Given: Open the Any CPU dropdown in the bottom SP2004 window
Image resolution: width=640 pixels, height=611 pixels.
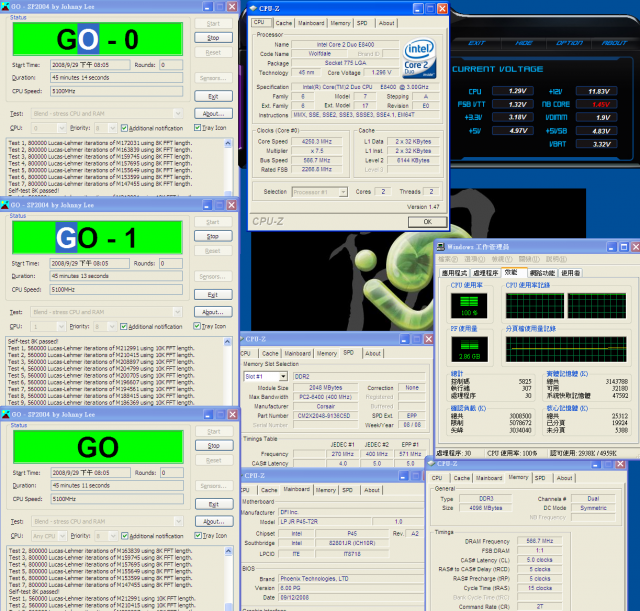Looking at the screenshot, I should coord(62,536).
